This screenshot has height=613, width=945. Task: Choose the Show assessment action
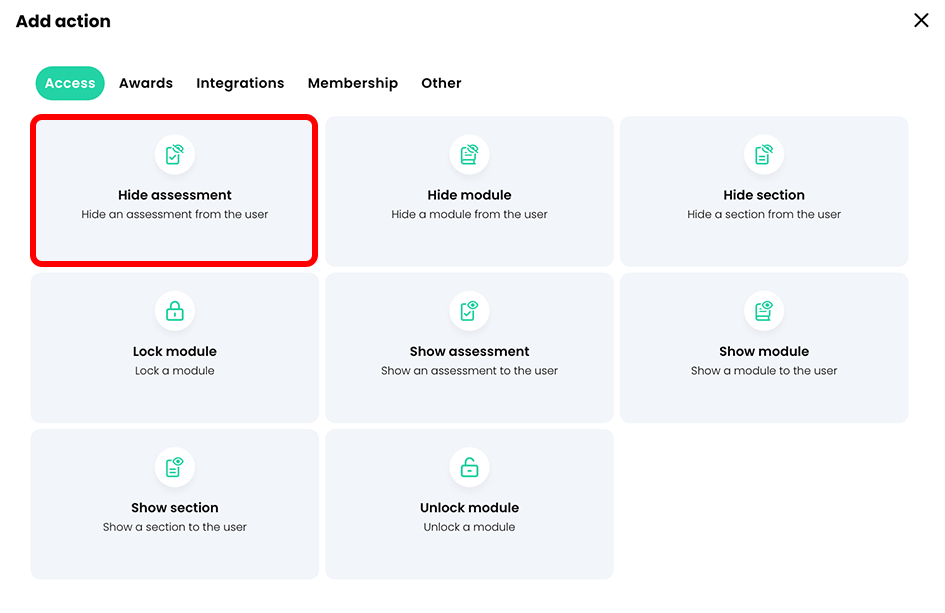pos(469,347)
